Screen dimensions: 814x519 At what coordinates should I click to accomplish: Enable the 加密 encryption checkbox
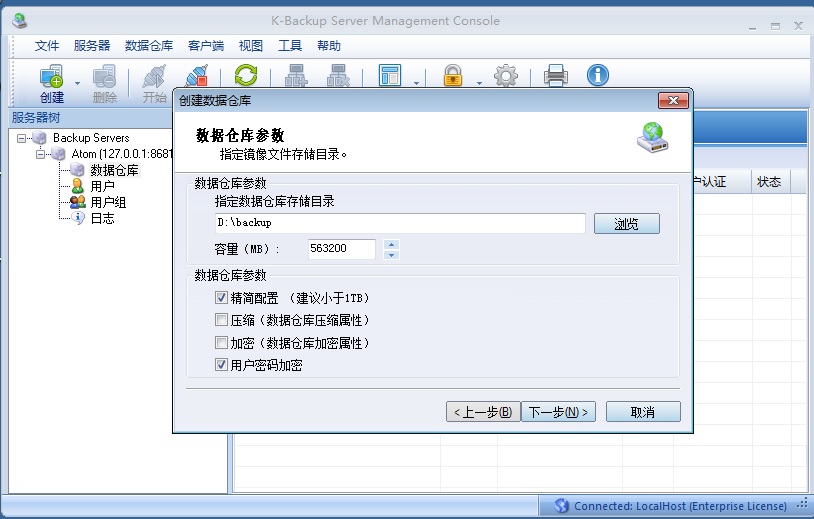[221, 343]
